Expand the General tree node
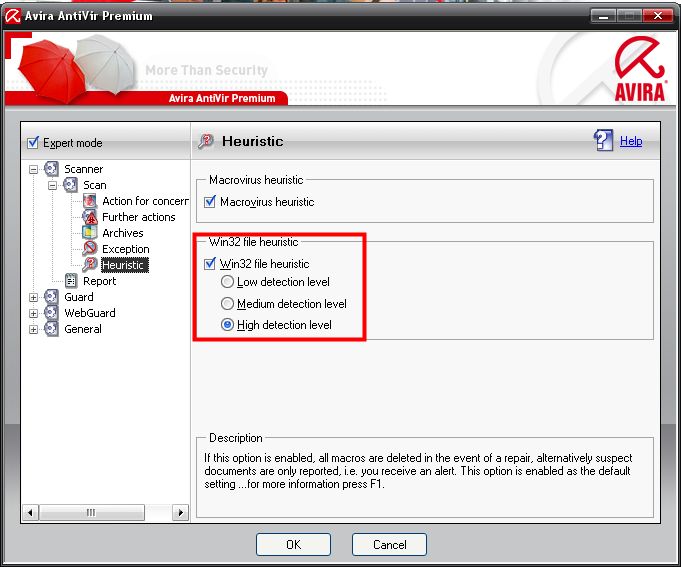 click(x=34, y=329)
